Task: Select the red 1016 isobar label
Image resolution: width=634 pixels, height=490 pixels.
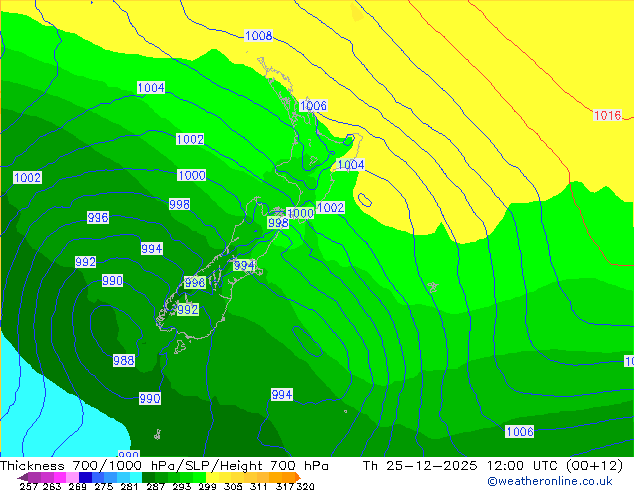Action: tap(607, 116)
